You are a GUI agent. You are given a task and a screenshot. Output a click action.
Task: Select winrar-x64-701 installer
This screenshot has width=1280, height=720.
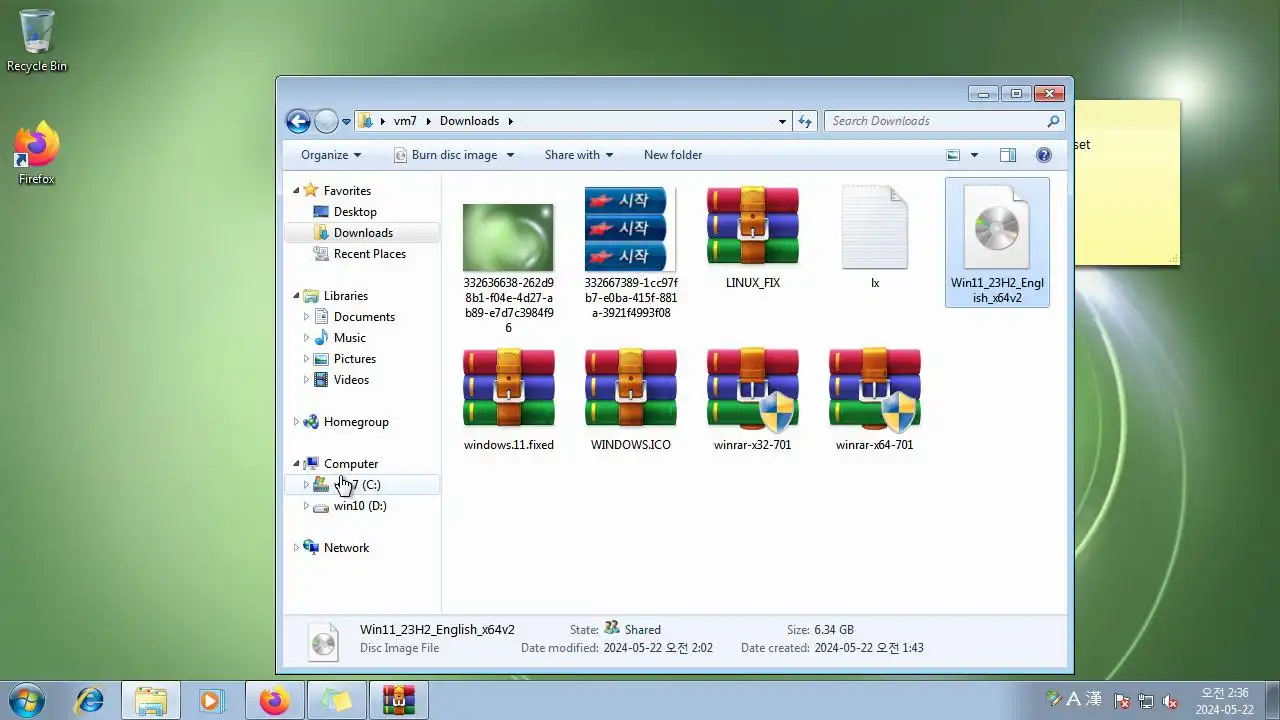click(874, 399)
